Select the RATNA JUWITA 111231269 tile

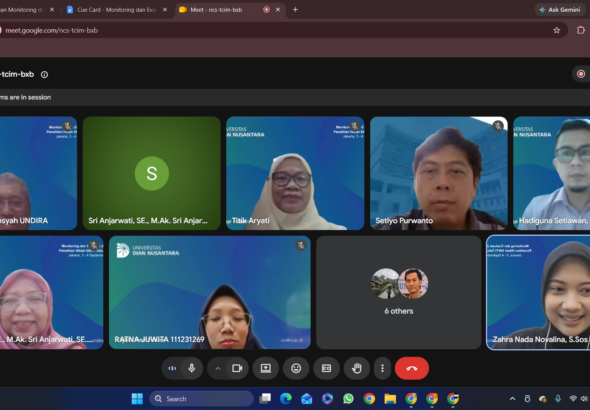point(210,292)
